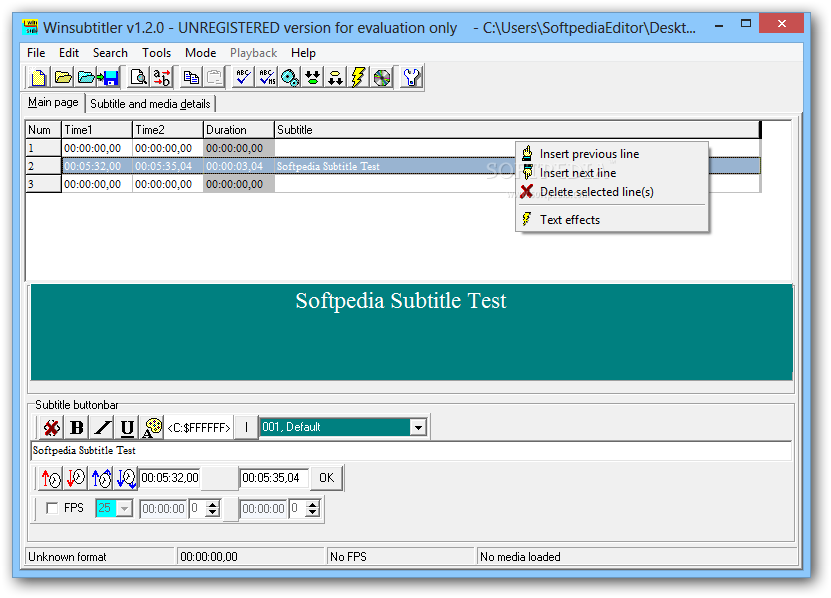Click the red up-arrow clock timing icon
This screenshot has height=598, width=831.
[51, 478]
